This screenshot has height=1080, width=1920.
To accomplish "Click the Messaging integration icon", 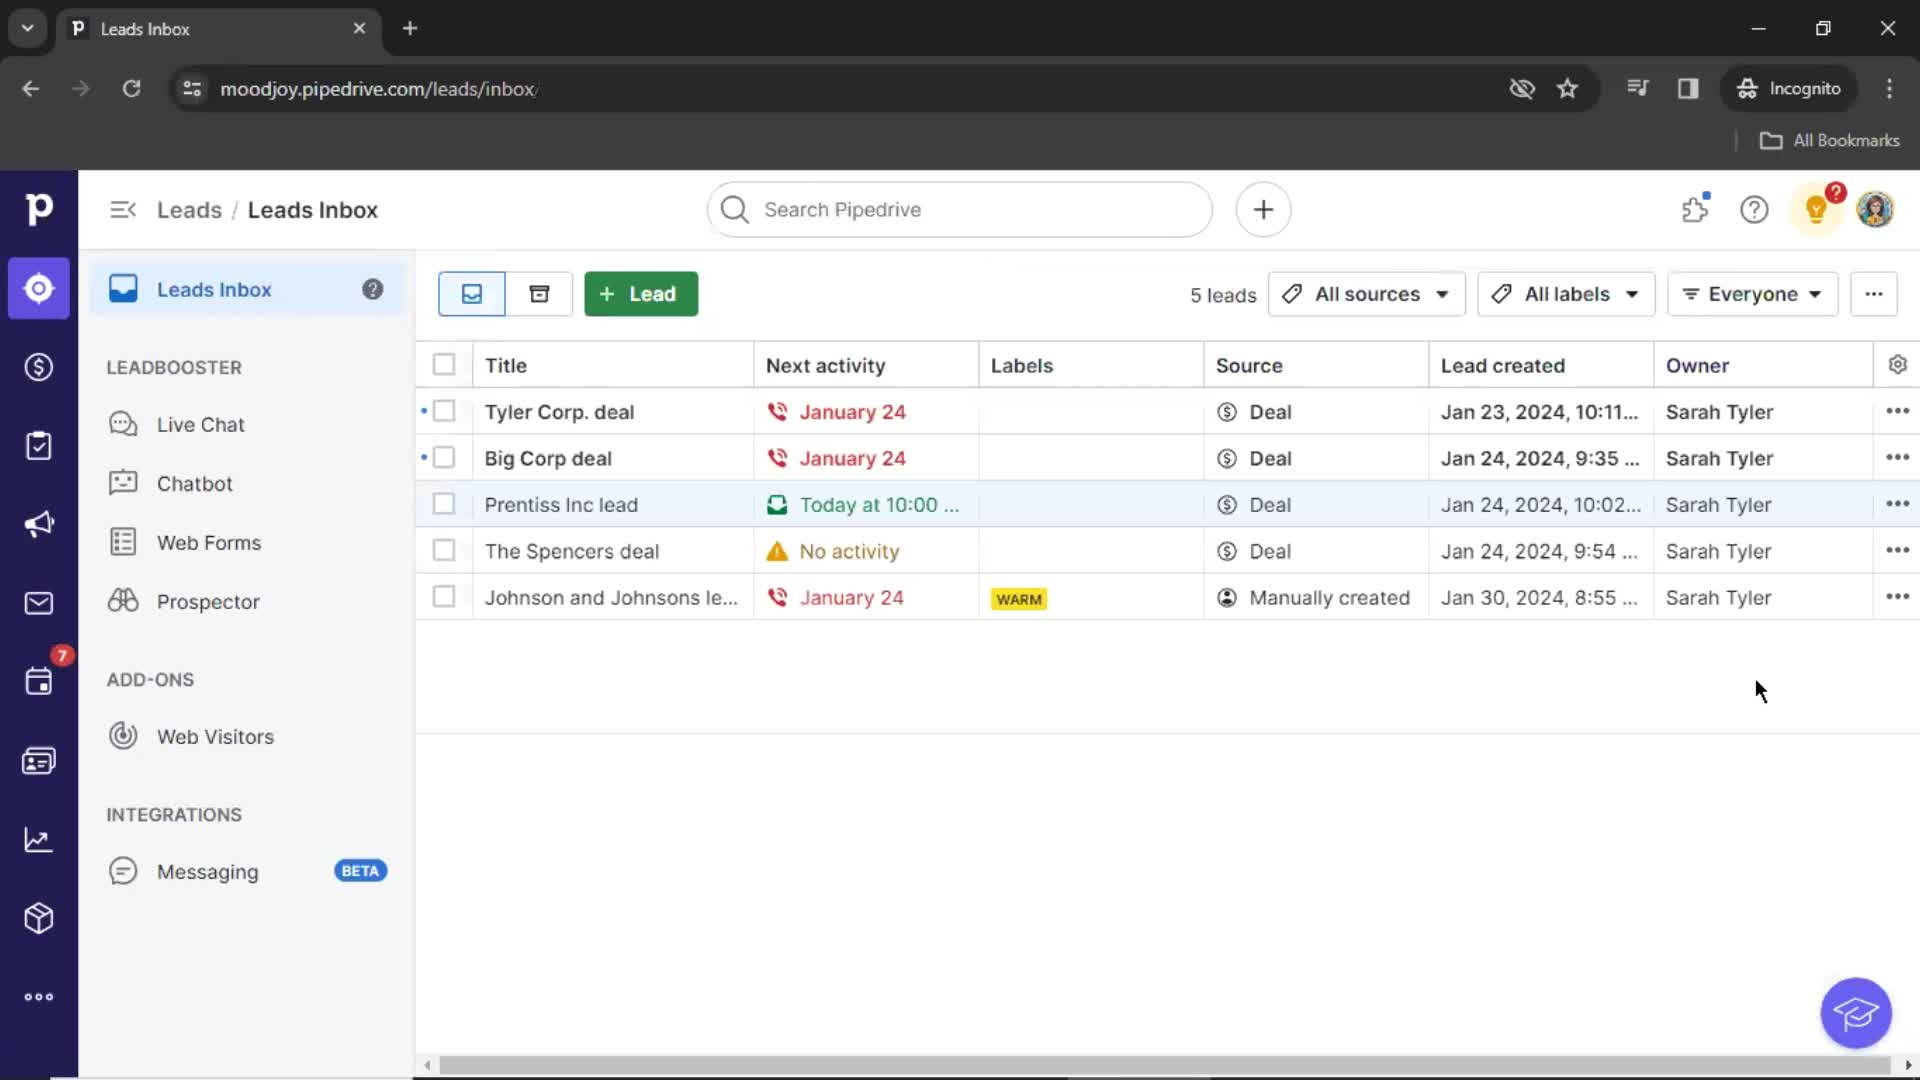I will (124, 870).
